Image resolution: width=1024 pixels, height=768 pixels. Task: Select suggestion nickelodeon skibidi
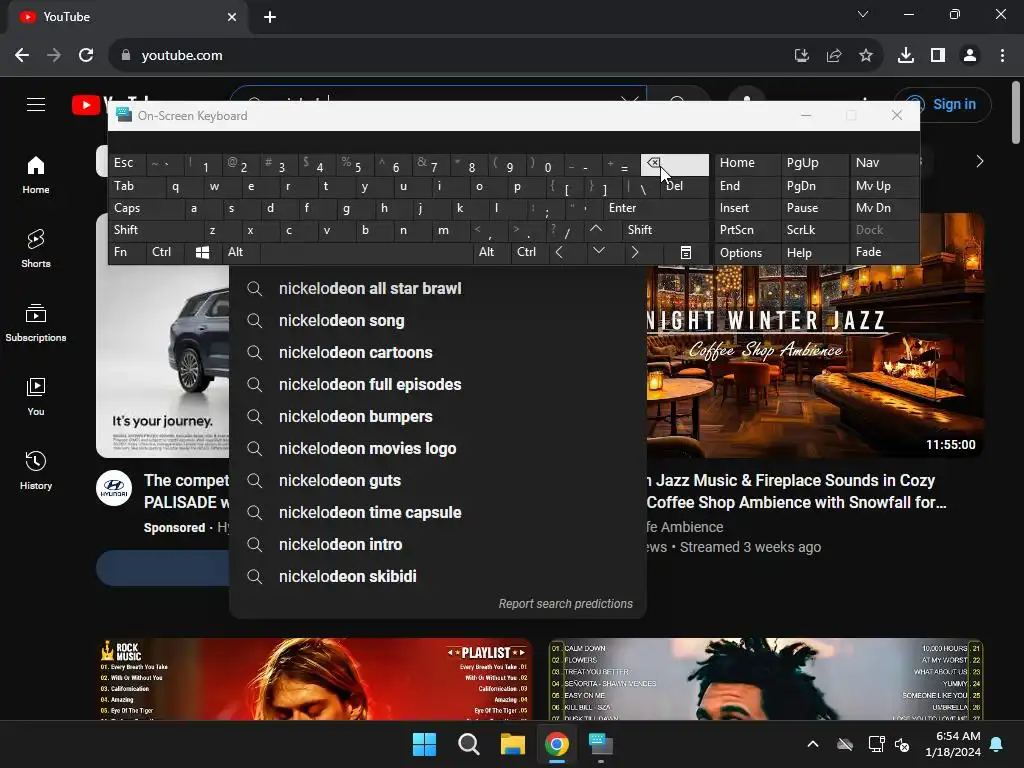[x=438, y=577]
